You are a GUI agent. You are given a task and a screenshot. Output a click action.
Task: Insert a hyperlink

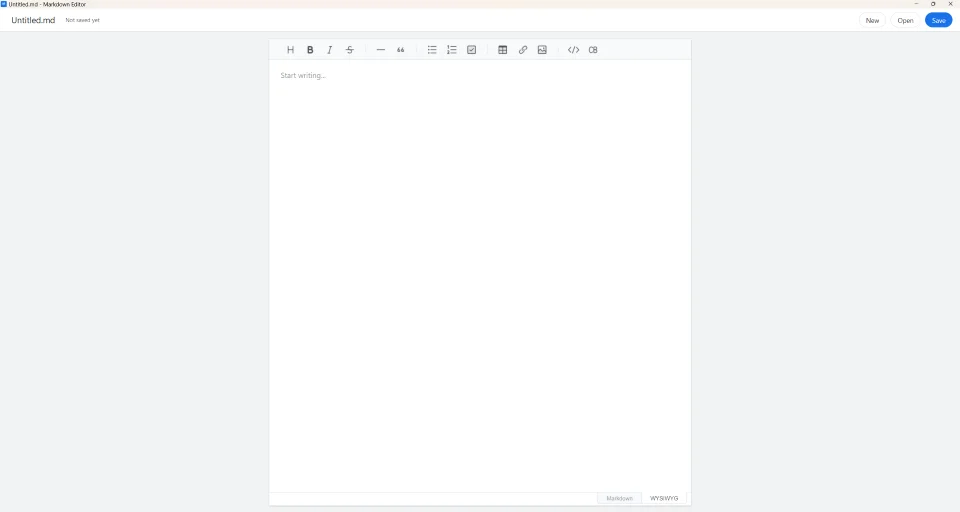click(x=522, y=50)
